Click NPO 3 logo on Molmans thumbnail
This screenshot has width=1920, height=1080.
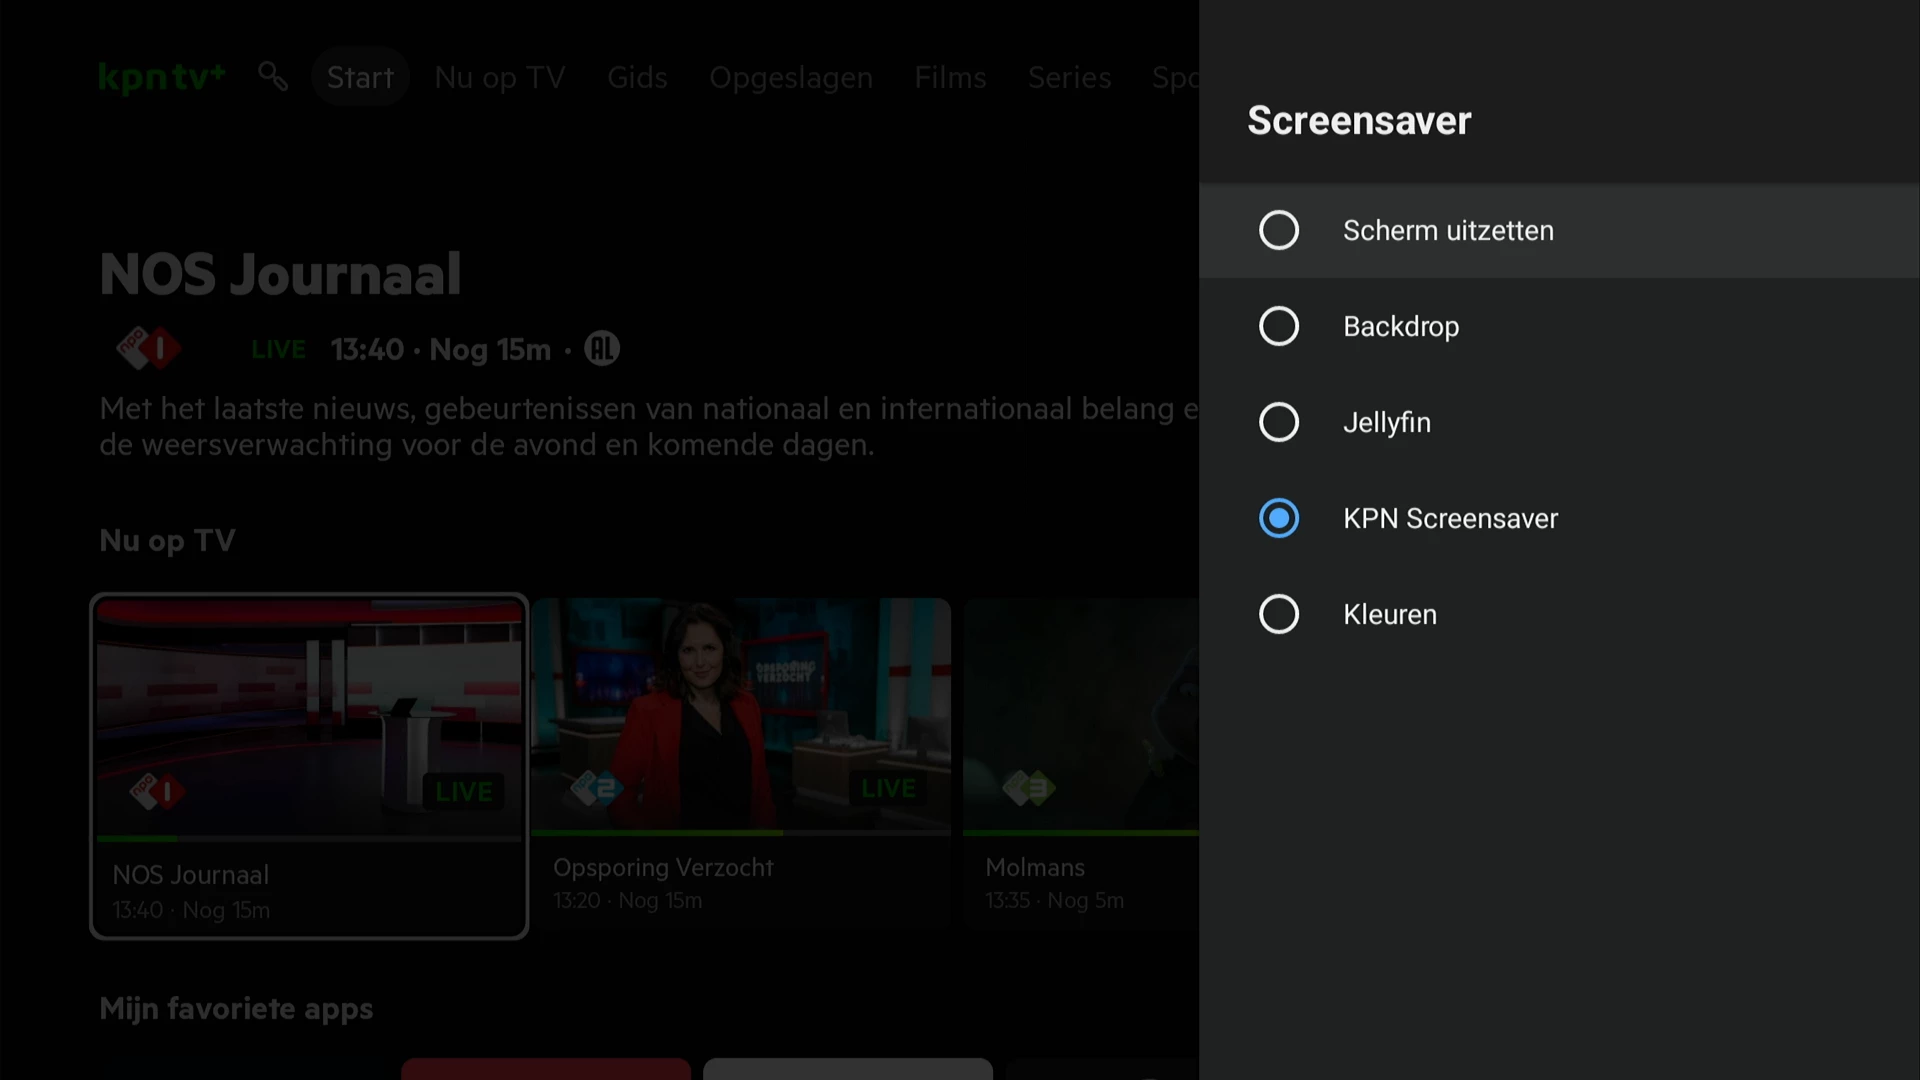(x=1029, y=789)
